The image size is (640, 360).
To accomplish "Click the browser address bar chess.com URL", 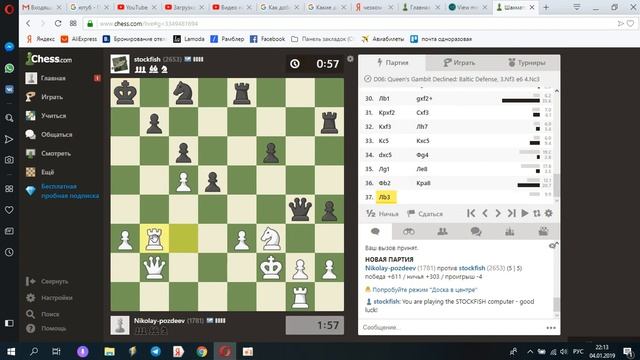I will [x=149, y=24].
